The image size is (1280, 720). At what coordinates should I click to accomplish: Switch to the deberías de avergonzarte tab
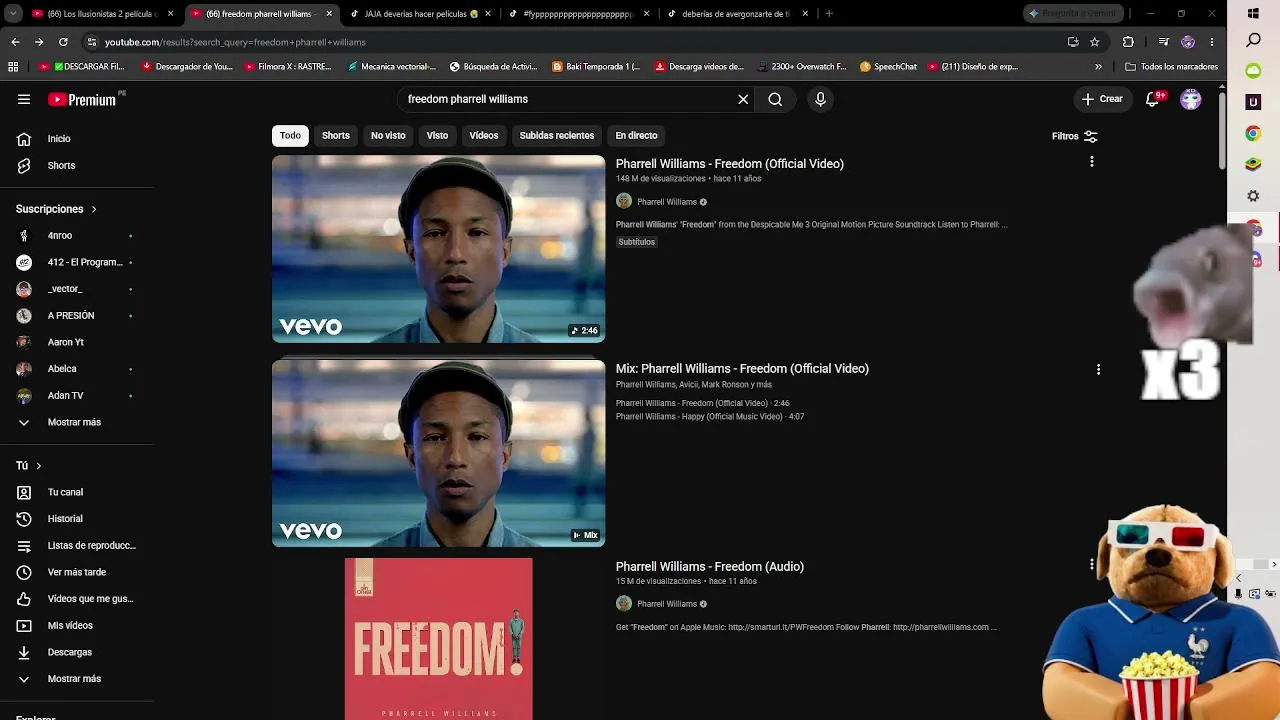coord(738,14)
